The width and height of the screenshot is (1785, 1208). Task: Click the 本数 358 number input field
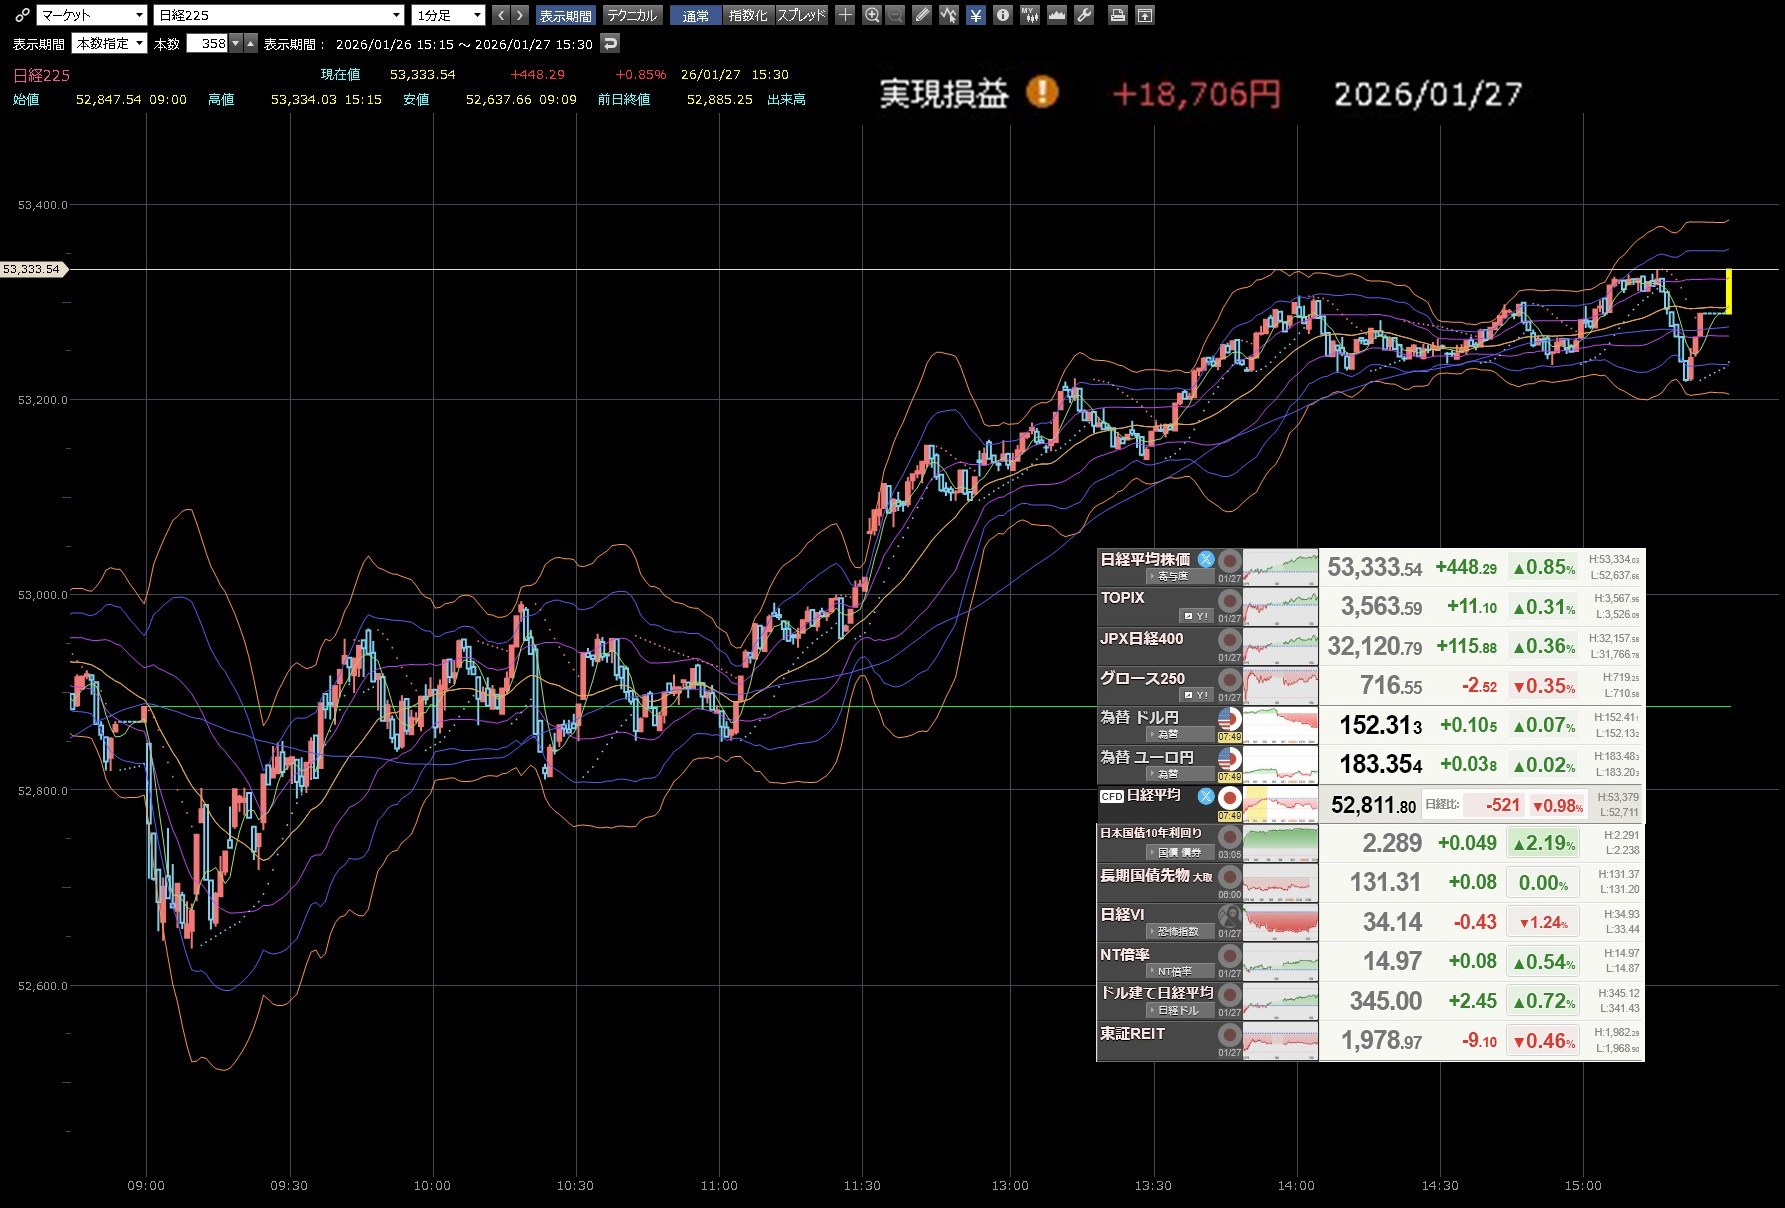pyautogui.click(x=208, y=43)
